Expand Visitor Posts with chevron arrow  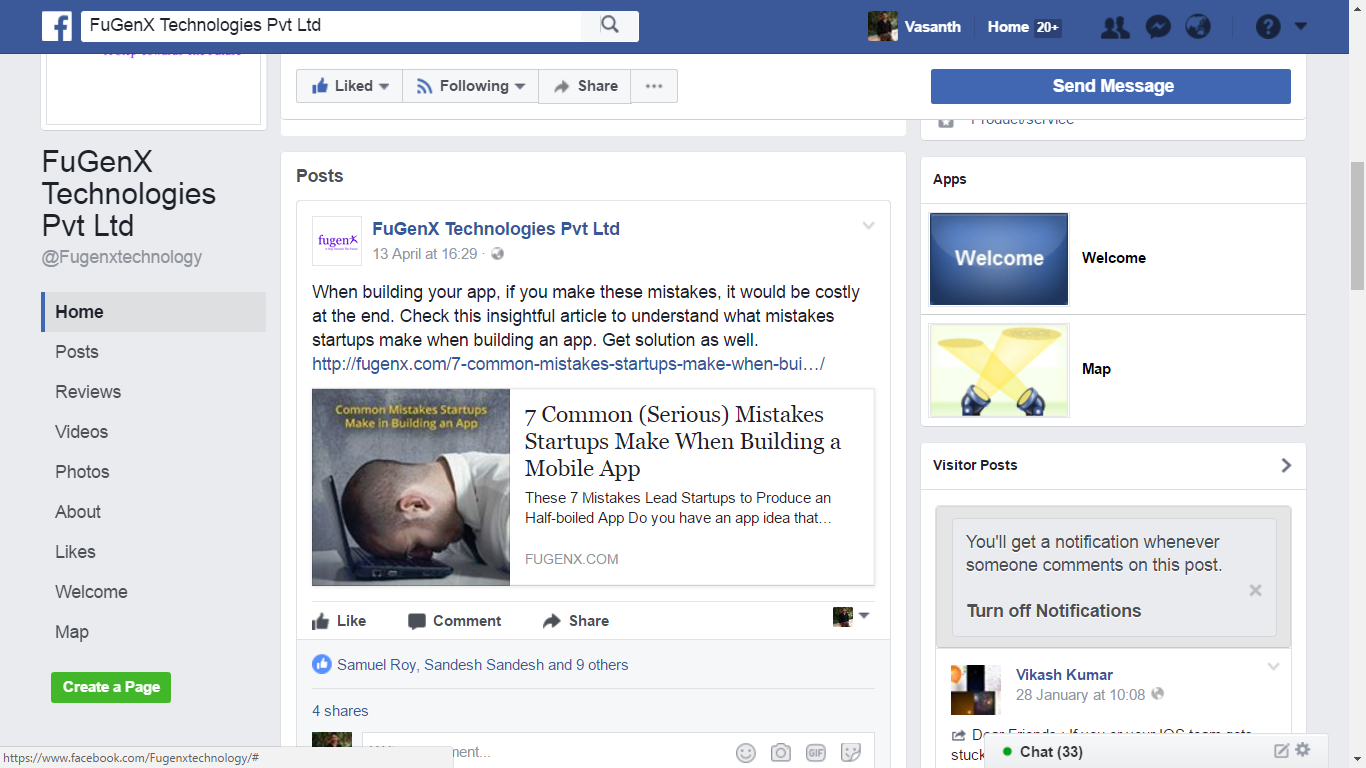[1286, 465]
